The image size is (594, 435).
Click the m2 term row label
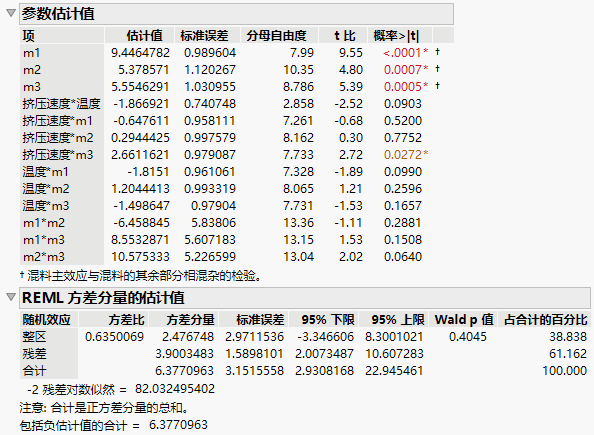(31, 70)
